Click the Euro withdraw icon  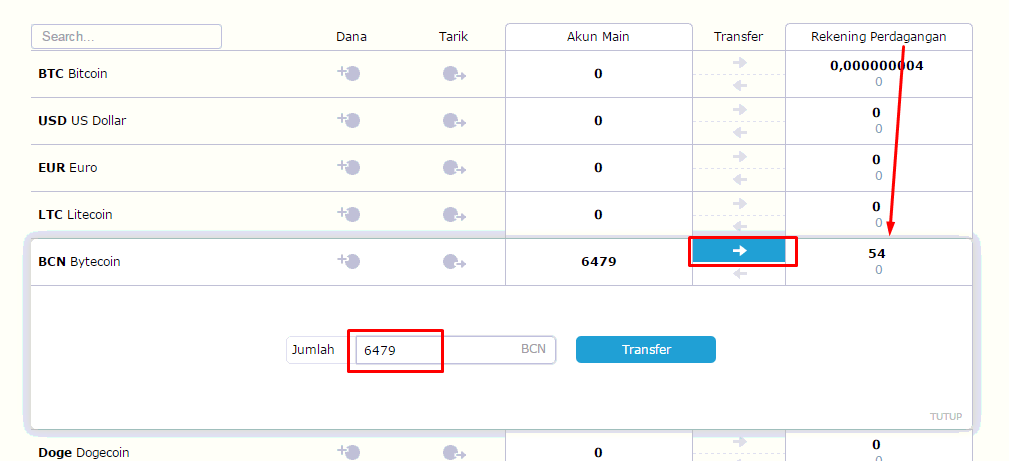coord(454,168)
